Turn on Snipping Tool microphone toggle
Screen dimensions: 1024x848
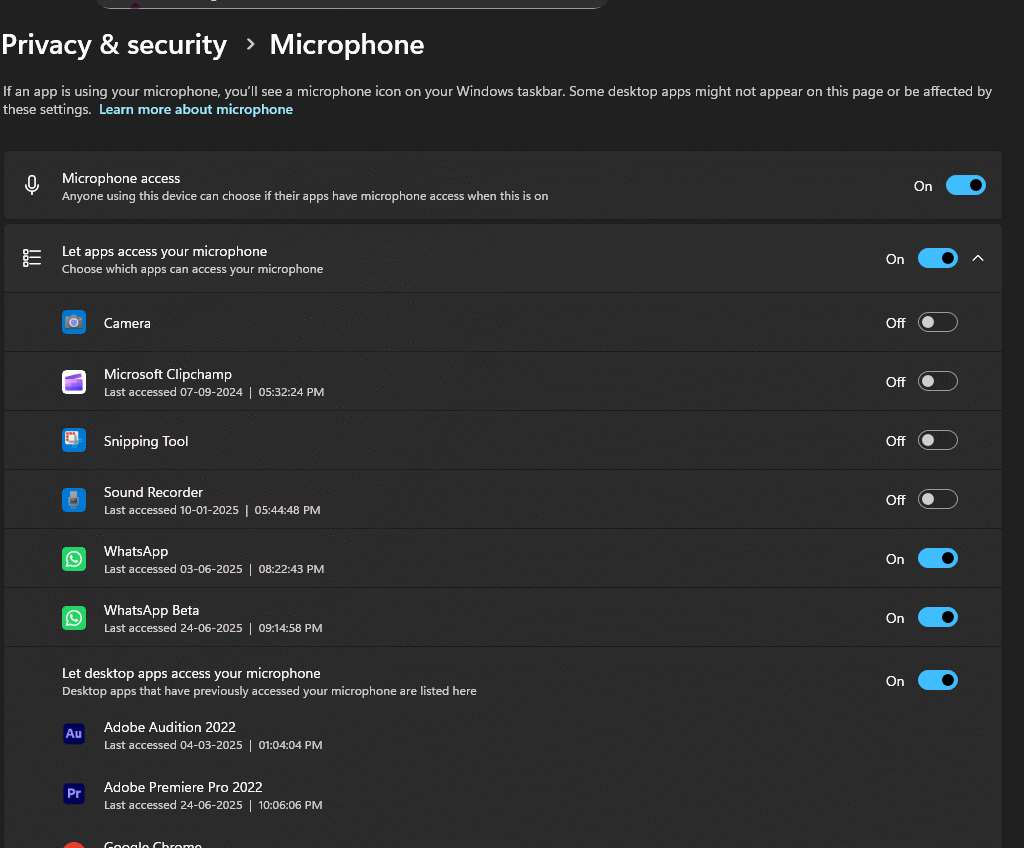937,440
